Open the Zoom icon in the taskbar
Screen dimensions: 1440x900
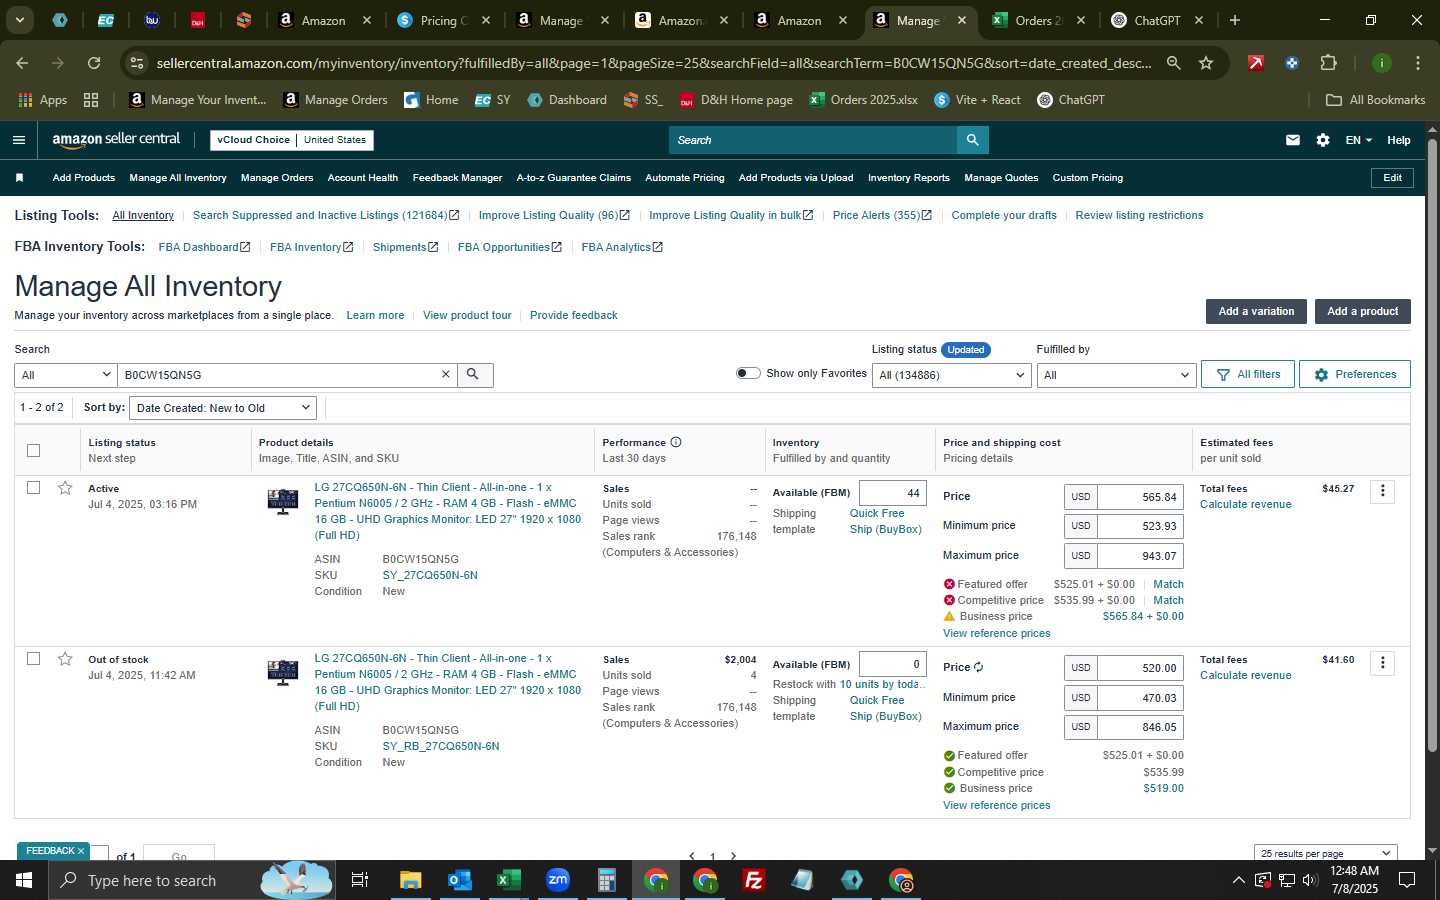coord(558,880)
